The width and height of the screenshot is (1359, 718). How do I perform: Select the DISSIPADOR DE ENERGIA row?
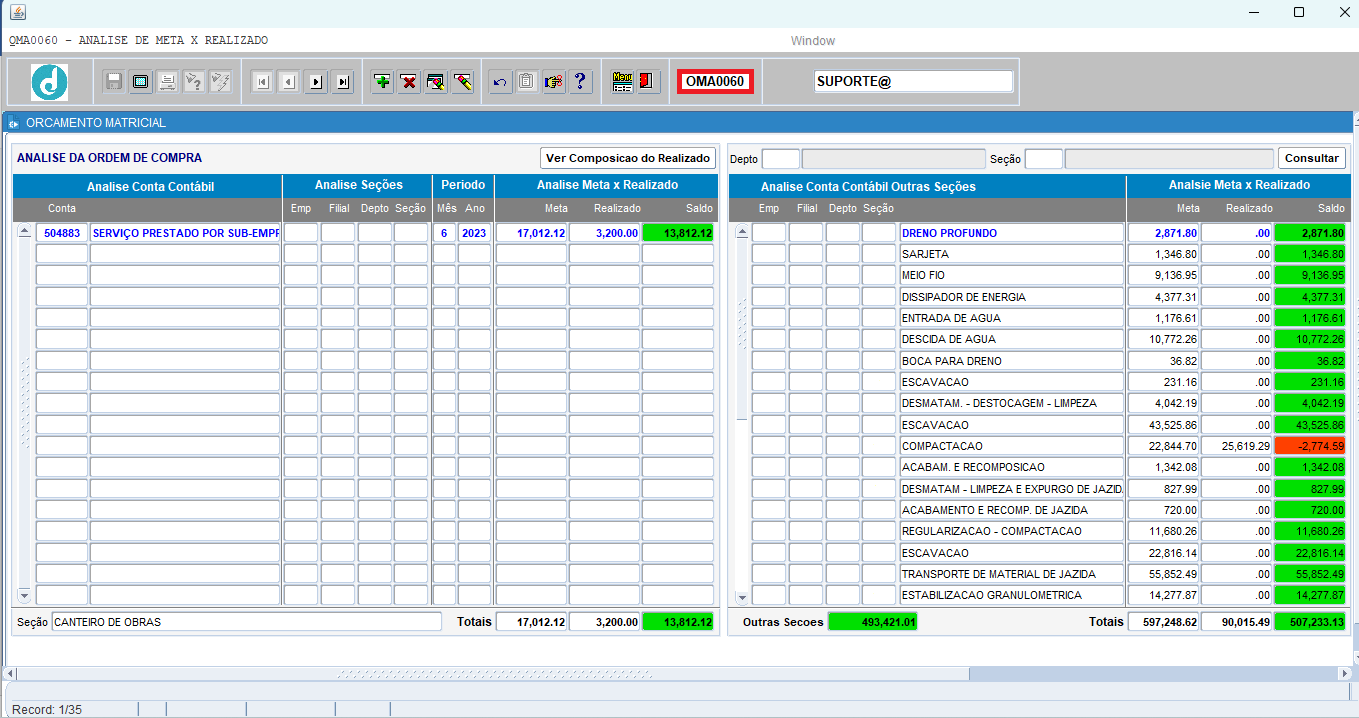click(1012, 297)
